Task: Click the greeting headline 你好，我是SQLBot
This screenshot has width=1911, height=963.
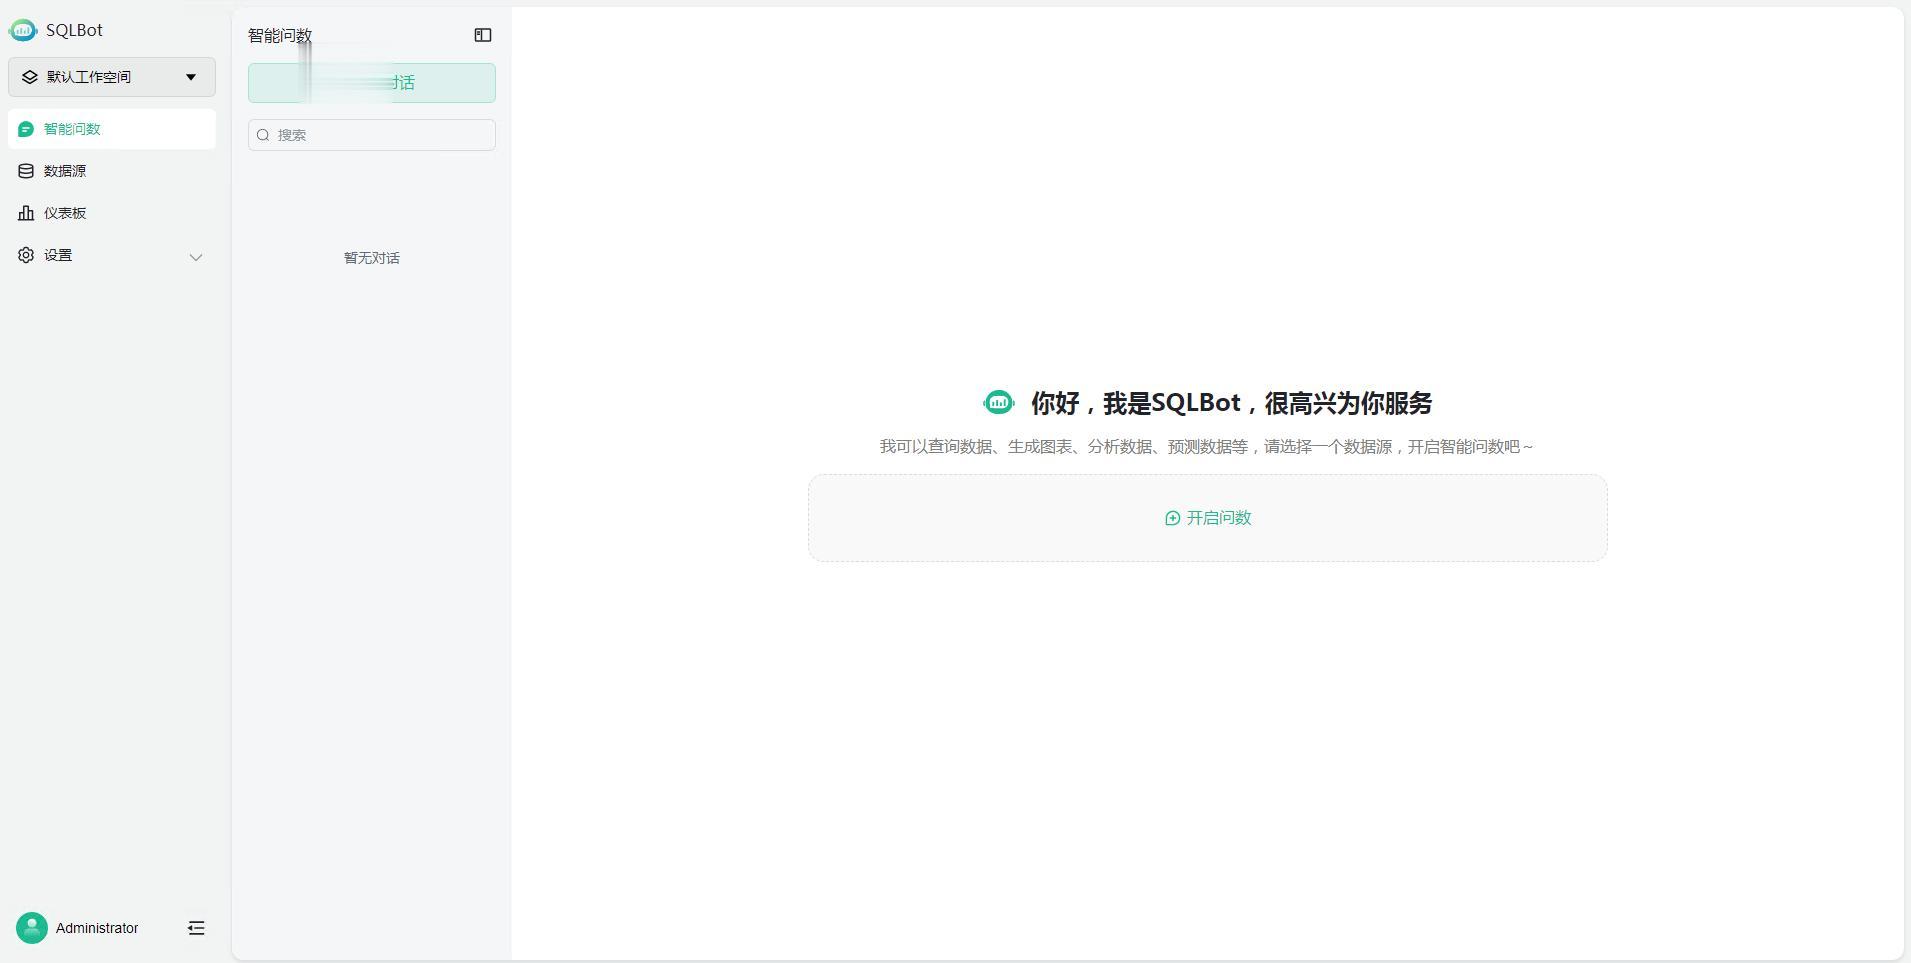Action: click(1232, 403)
